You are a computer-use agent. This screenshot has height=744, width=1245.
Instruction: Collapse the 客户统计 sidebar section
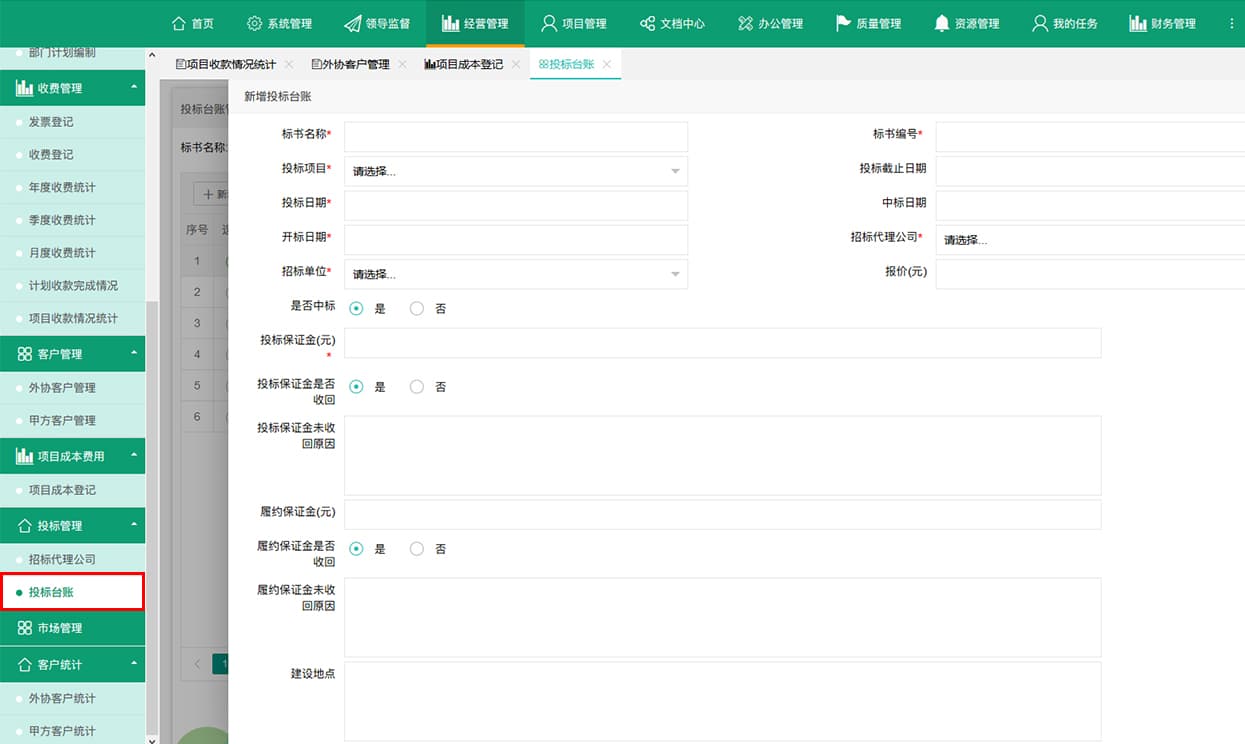tap(134, 665)
